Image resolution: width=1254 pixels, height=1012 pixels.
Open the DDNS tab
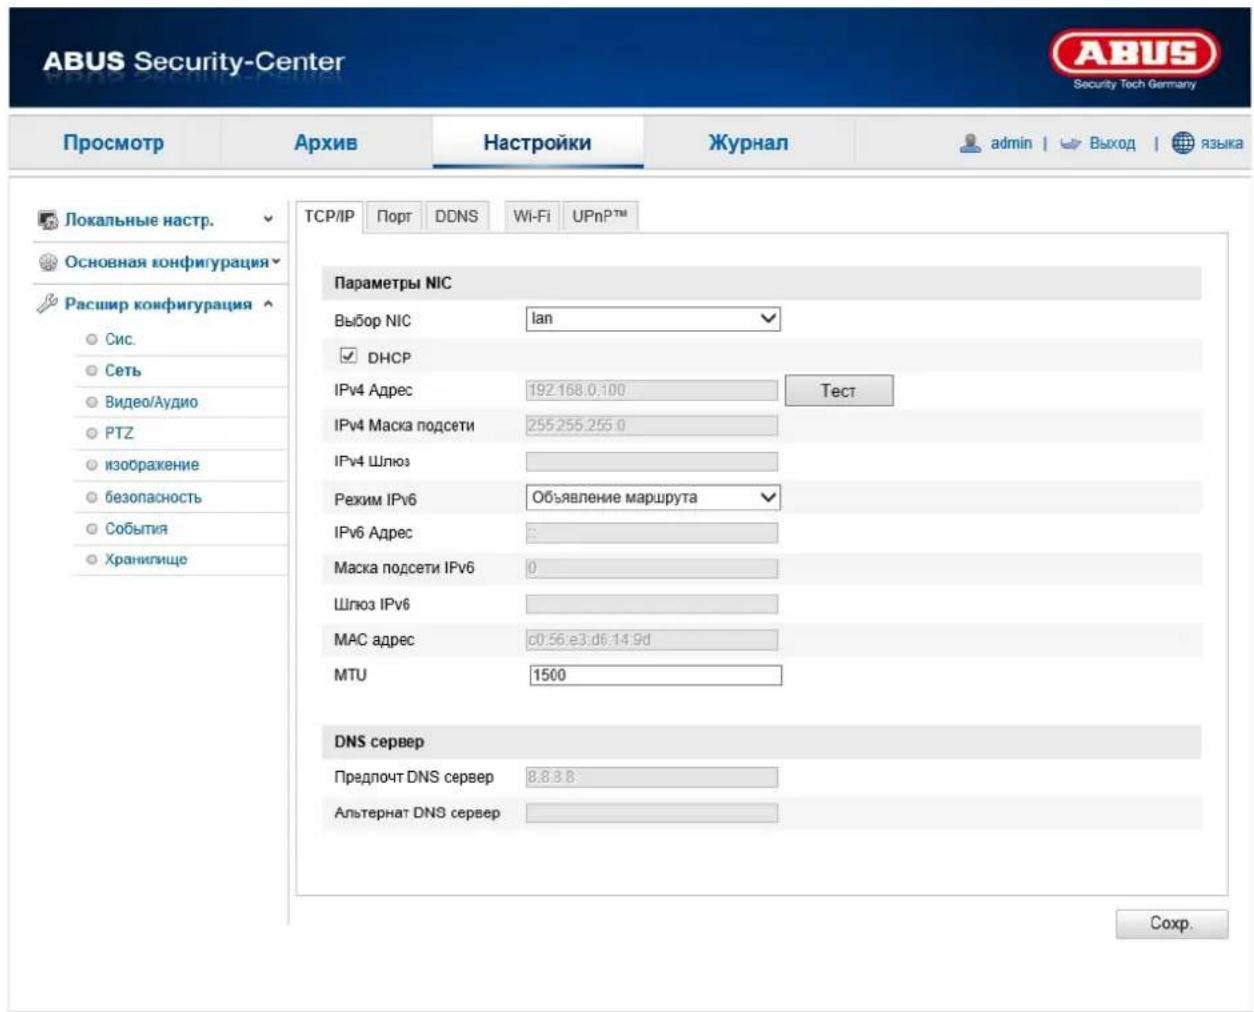coord(457,217)
